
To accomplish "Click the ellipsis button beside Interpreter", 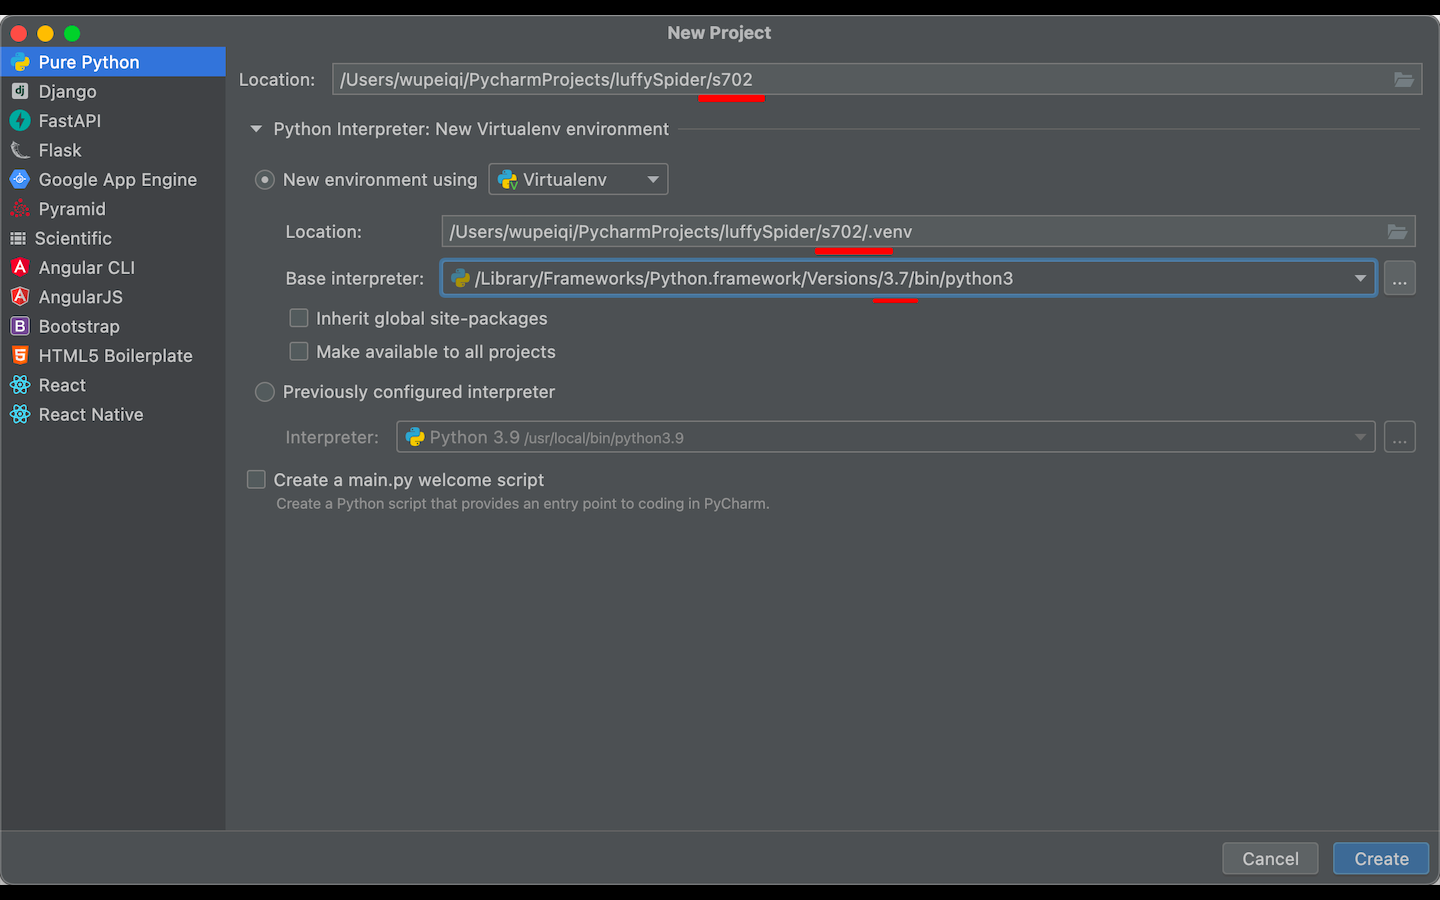I will click(1399, 437).
